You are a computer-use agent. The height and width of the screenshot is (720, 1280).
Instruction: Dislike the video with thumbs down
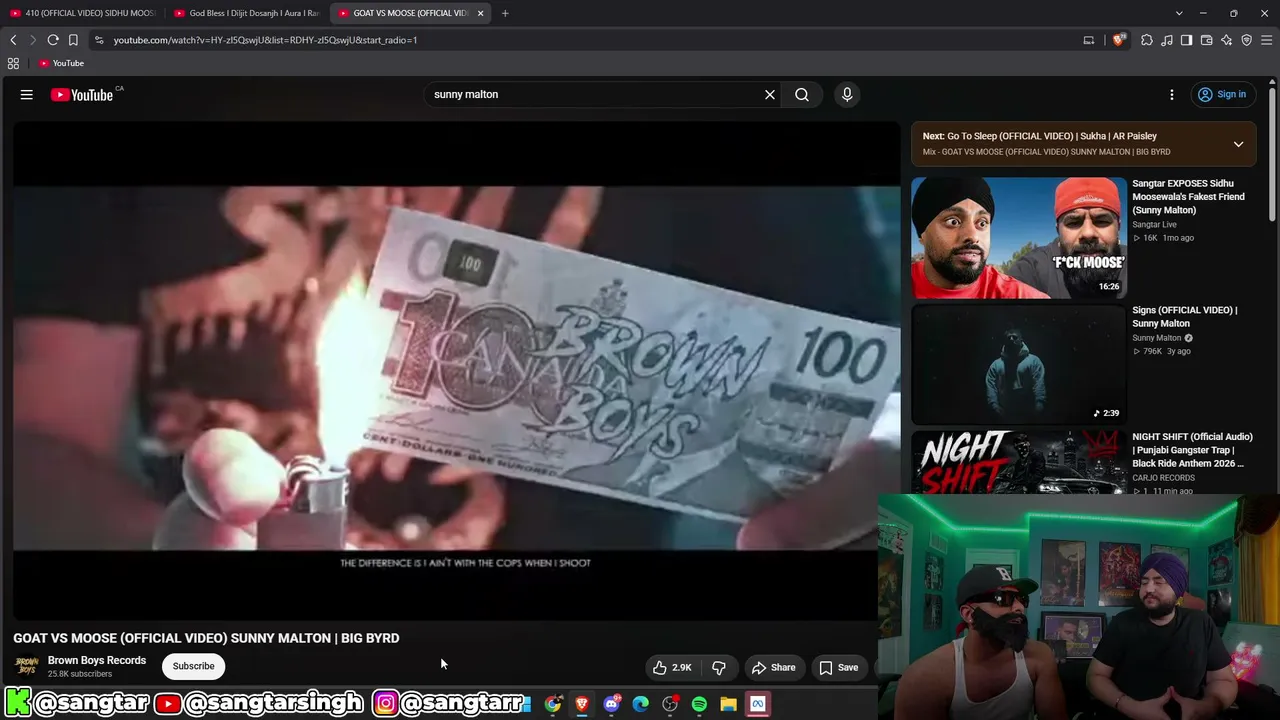[x=719, y=667]
